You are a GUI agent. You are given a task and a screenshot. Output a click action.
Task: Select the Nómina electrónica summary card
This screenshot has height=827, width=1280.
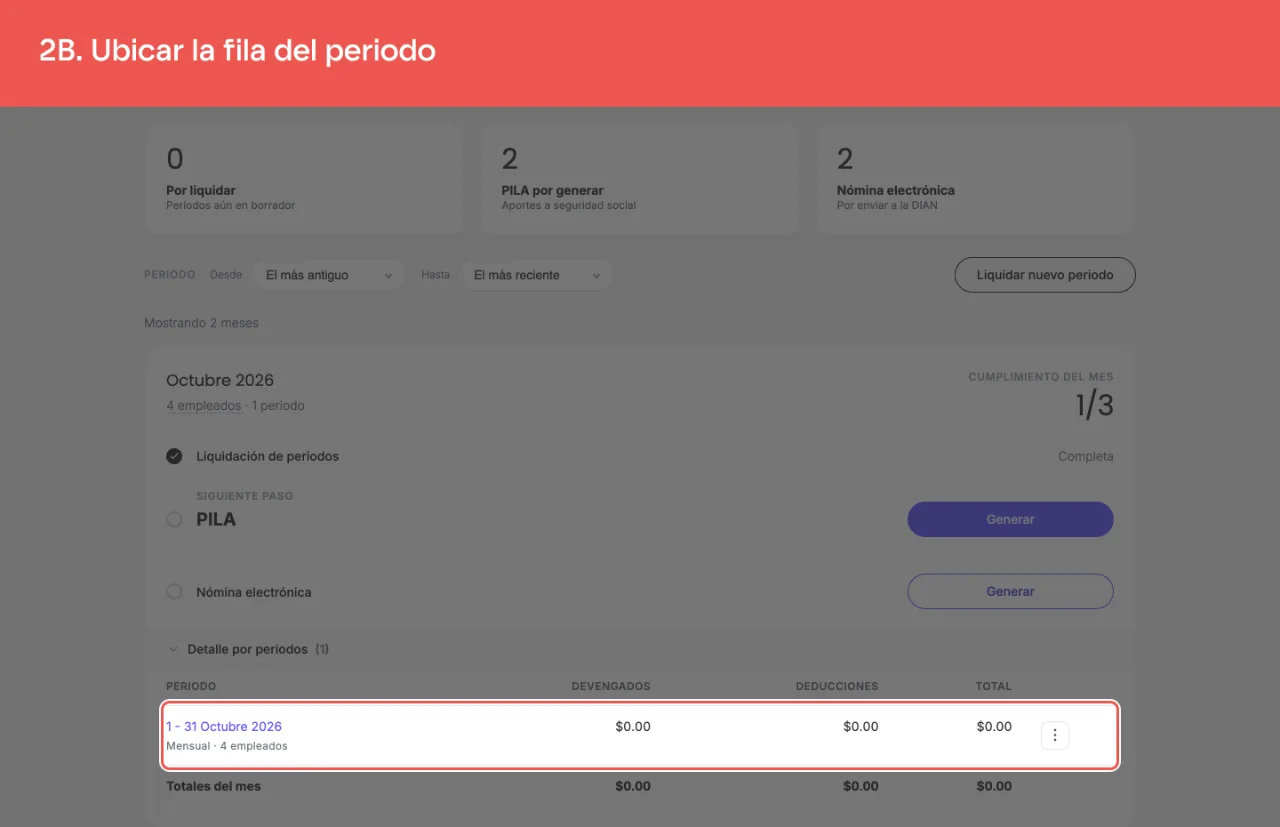[x=975, y=179]
